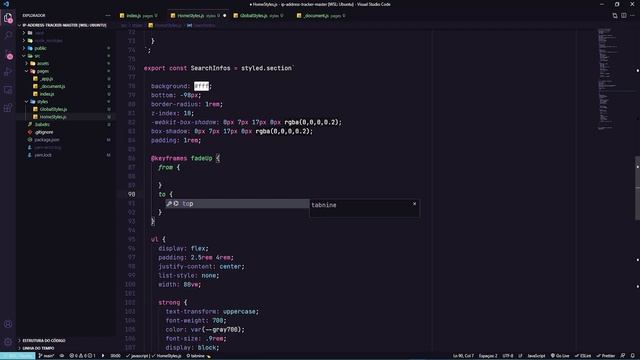Click the @keyframes fadeUp line
Viewport: 640px width, 360px height.
(x=185, y=158)
